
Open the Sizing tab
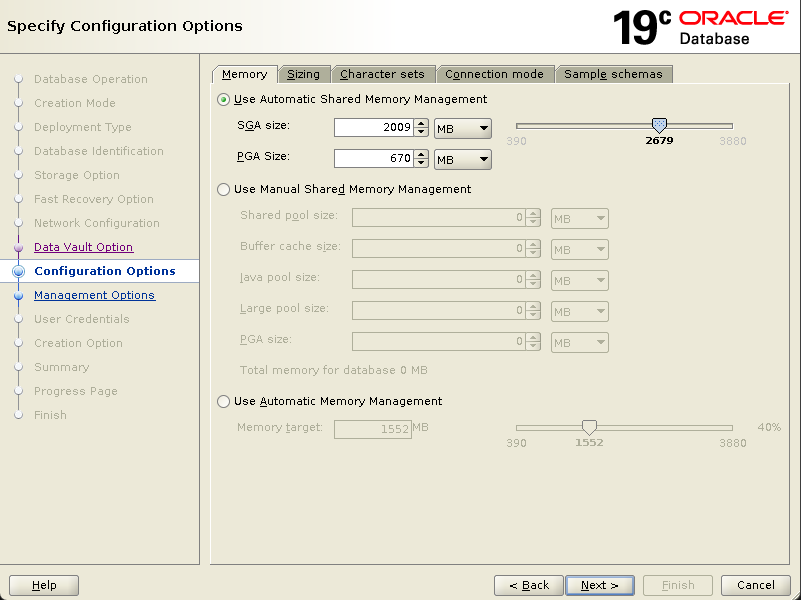[303, 75]
